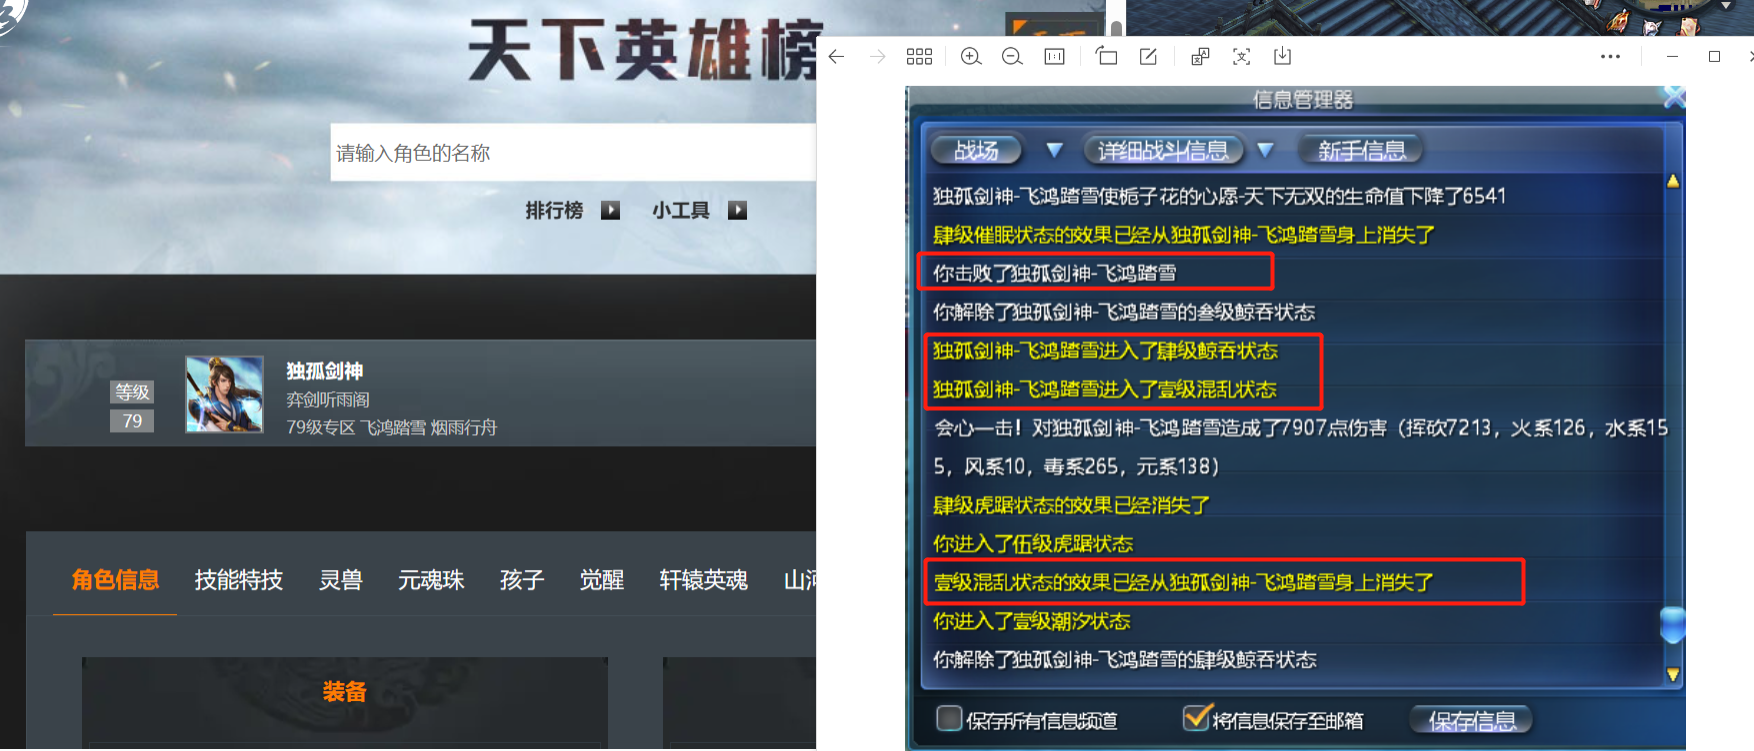
Task: Go back to previous image in viewer
Action: [x=837, y=57]
